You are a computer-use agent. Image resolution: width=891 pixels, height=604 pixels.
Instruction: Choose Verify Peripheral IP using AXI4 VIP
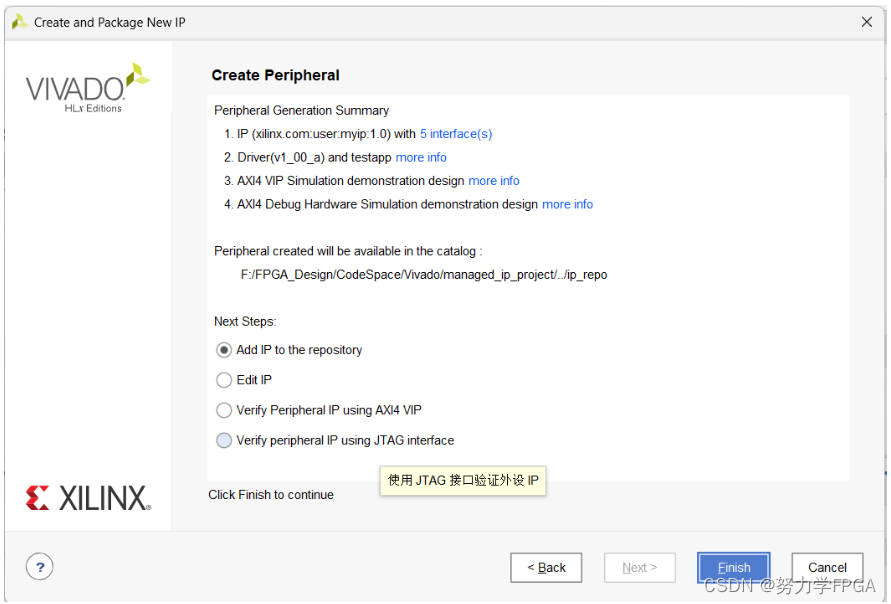224,410
